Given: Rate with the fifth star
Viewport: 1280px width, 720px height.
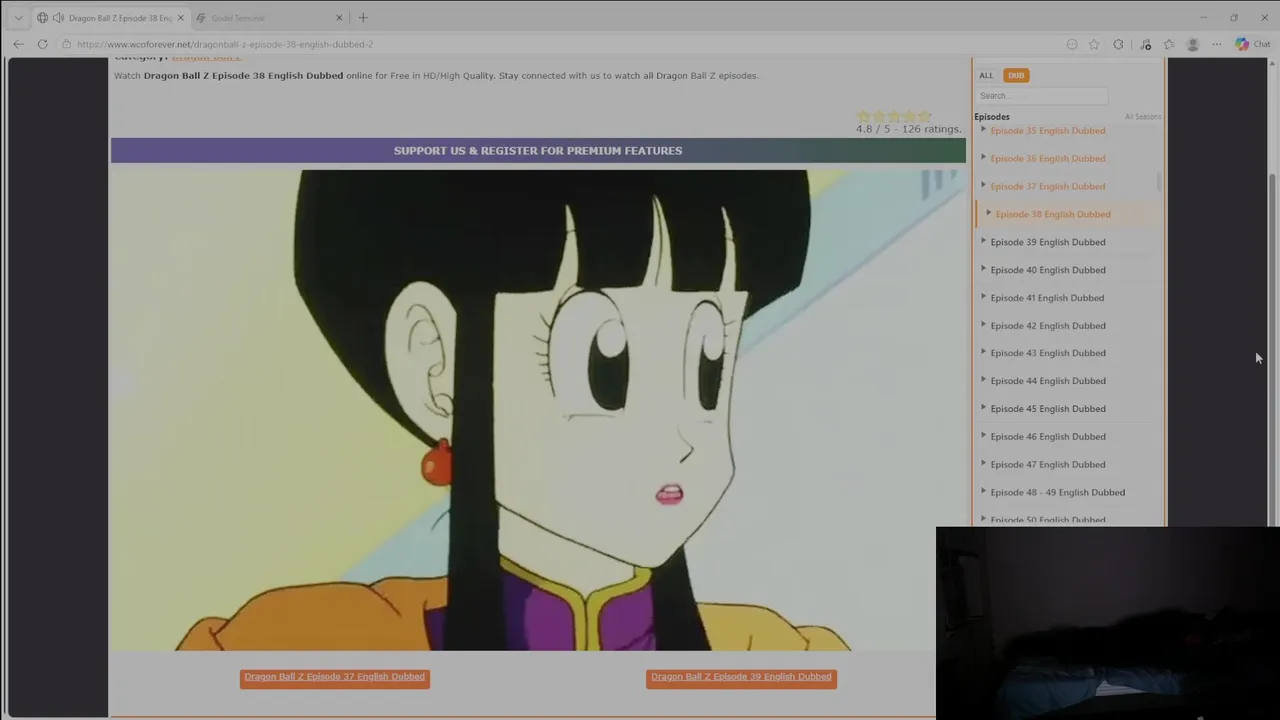Looking at the screenshot, I should tap(924, 116).
